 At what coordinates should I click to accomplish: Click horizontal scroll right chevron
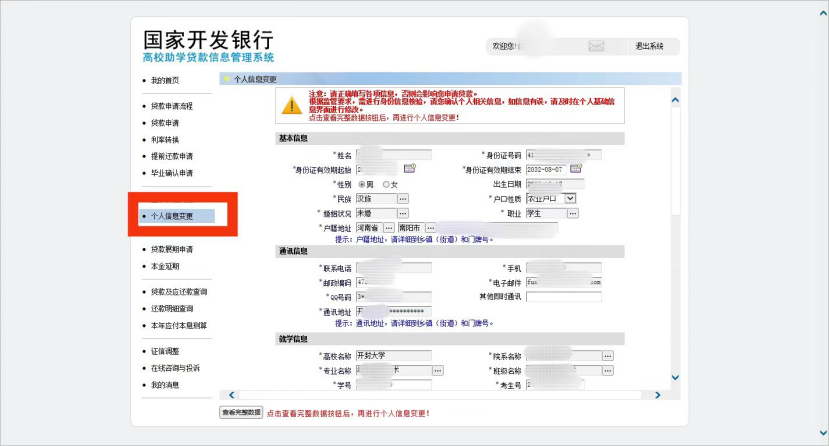point(658,395)
